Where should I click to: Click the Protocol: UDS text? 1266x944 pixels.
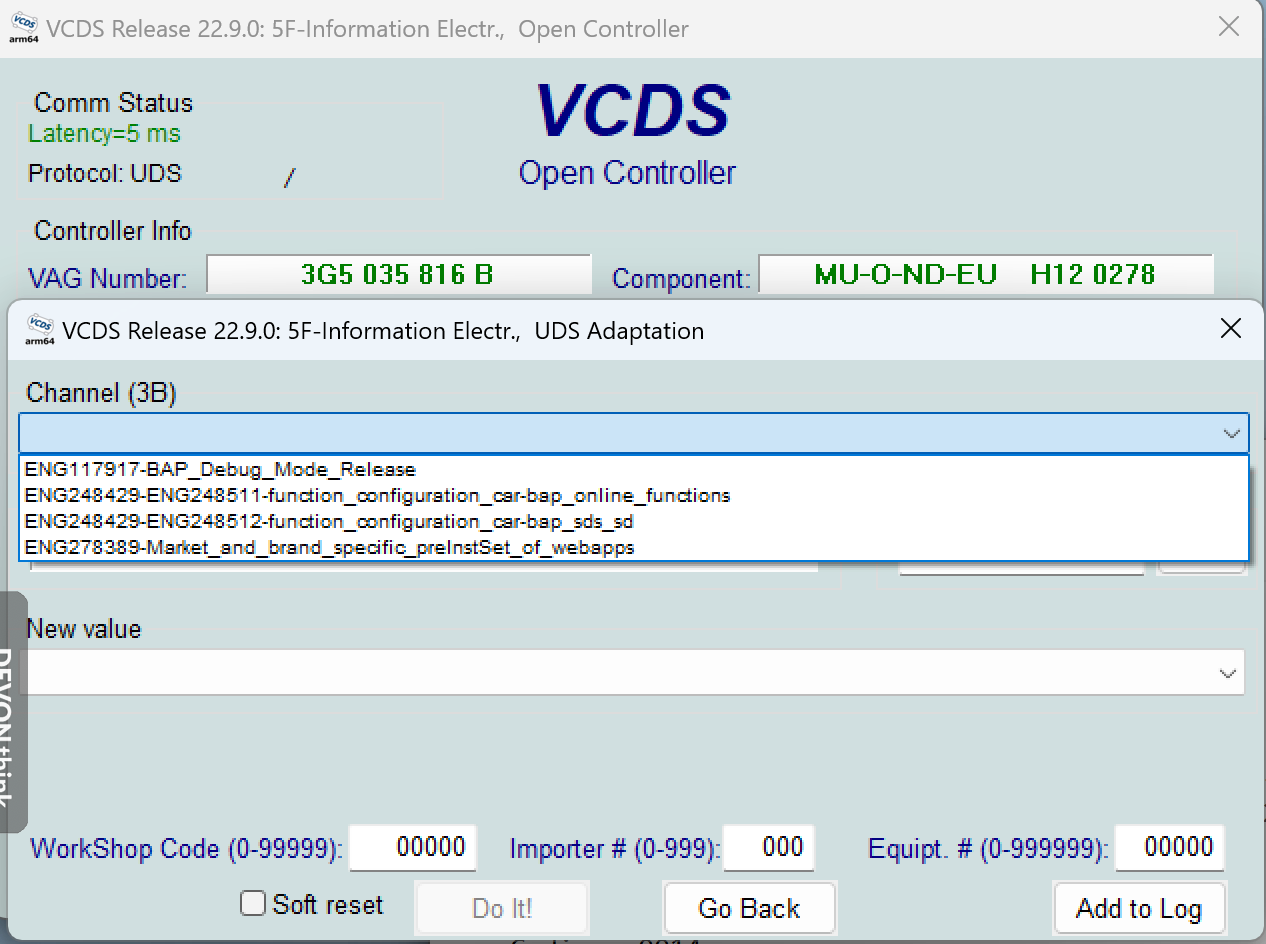105,173
